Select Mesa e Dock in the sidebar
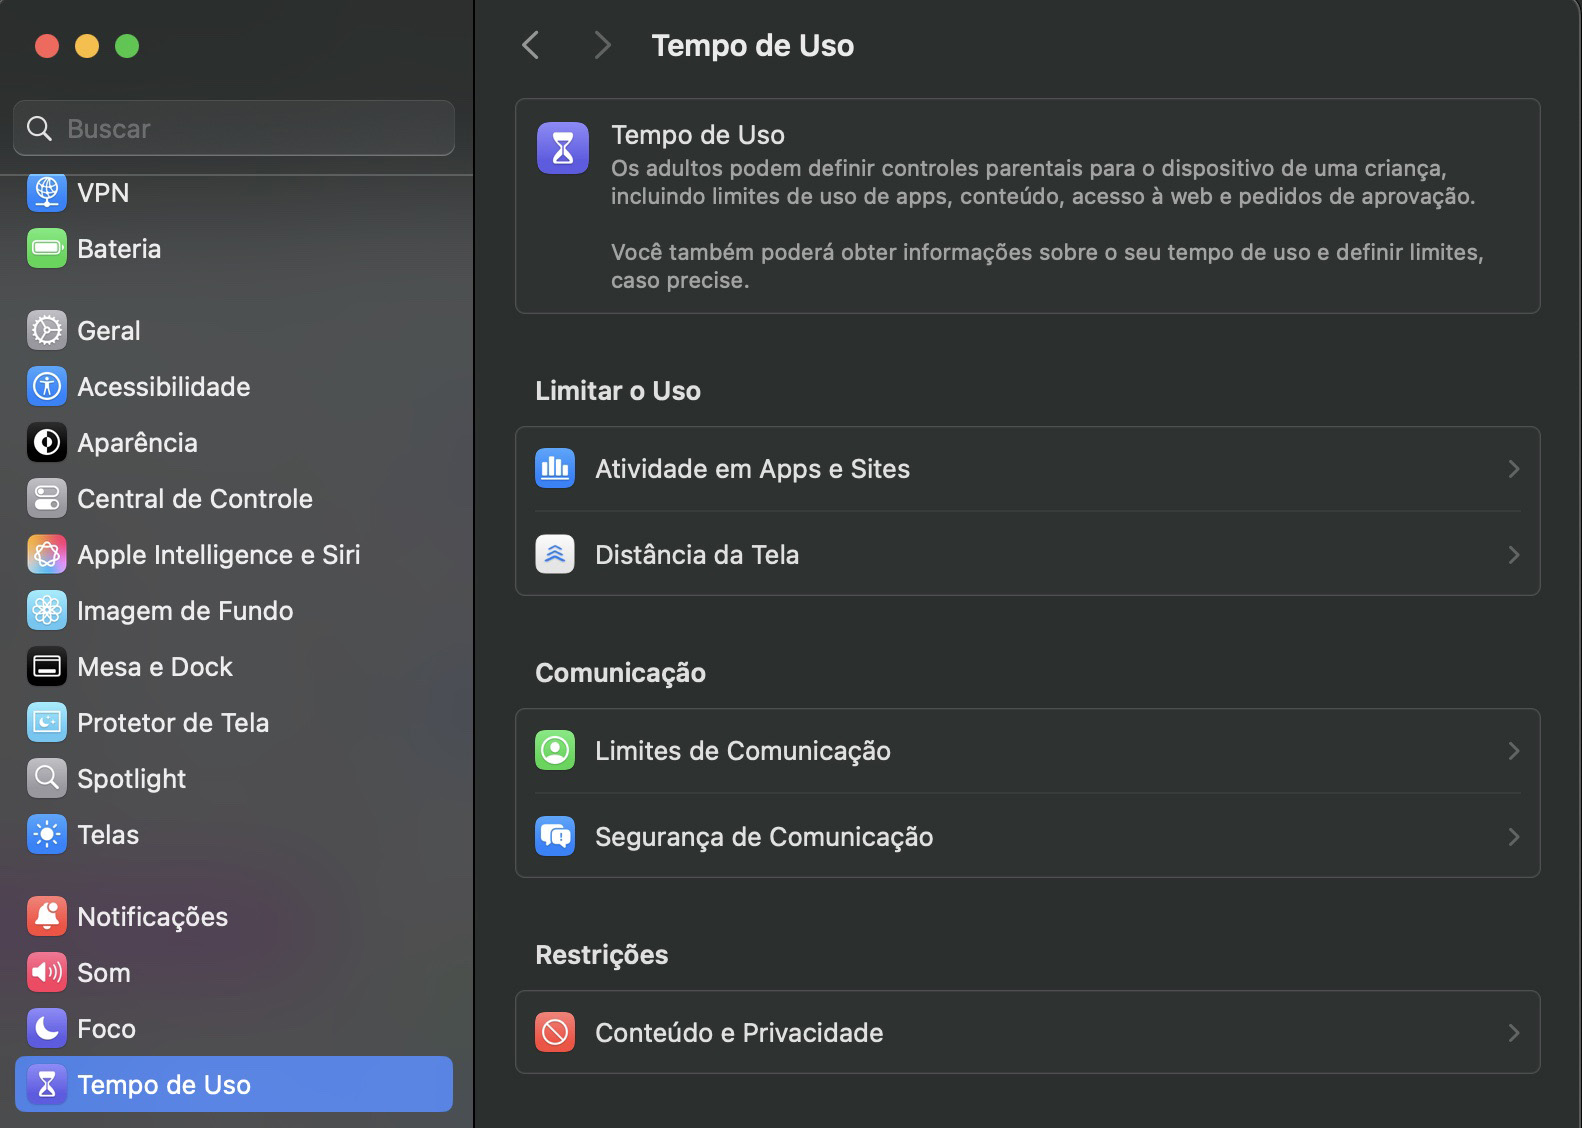 click(234, 666)
